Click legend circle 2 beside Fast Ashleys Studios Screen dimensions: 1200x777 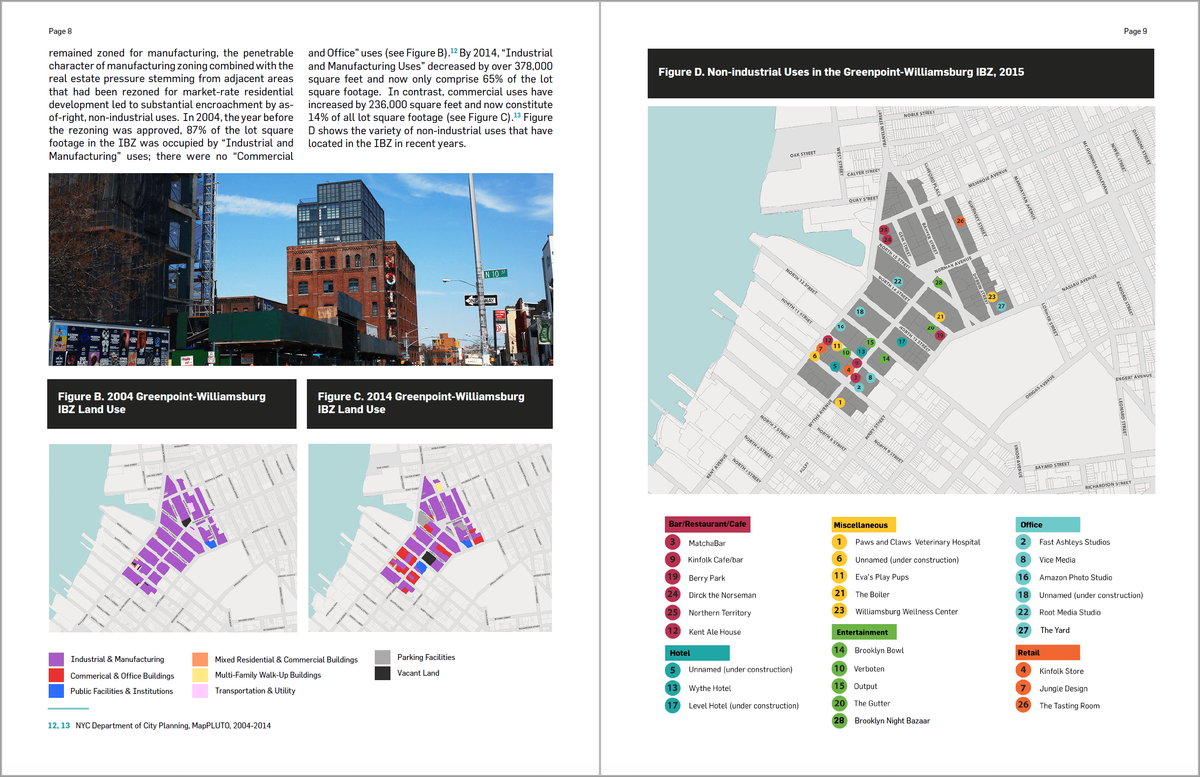pos(1023,541)
